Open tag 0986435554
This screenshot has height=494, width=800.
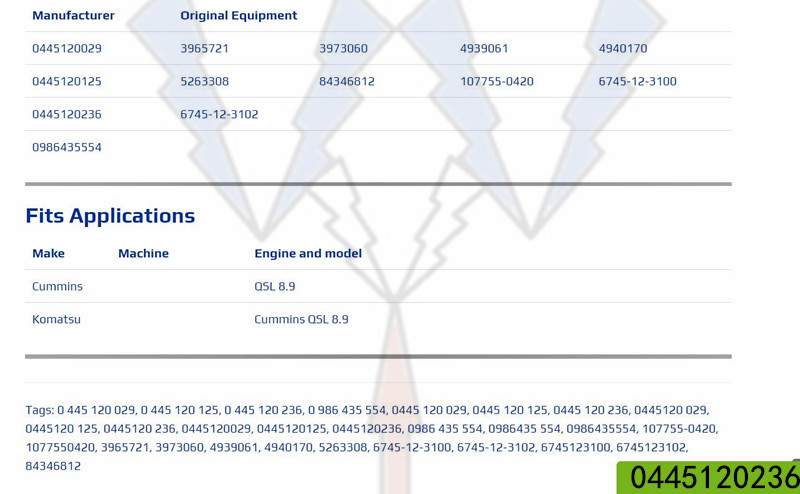601,429
